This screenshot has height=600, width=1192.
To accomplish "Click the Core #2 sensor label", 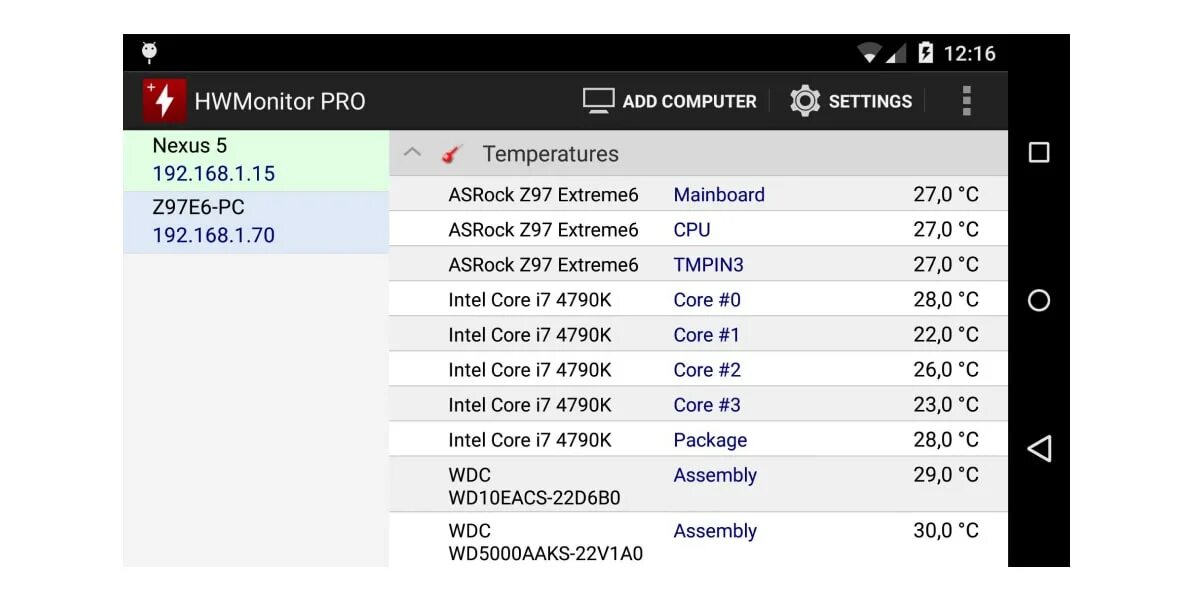I will pos(707,370).
